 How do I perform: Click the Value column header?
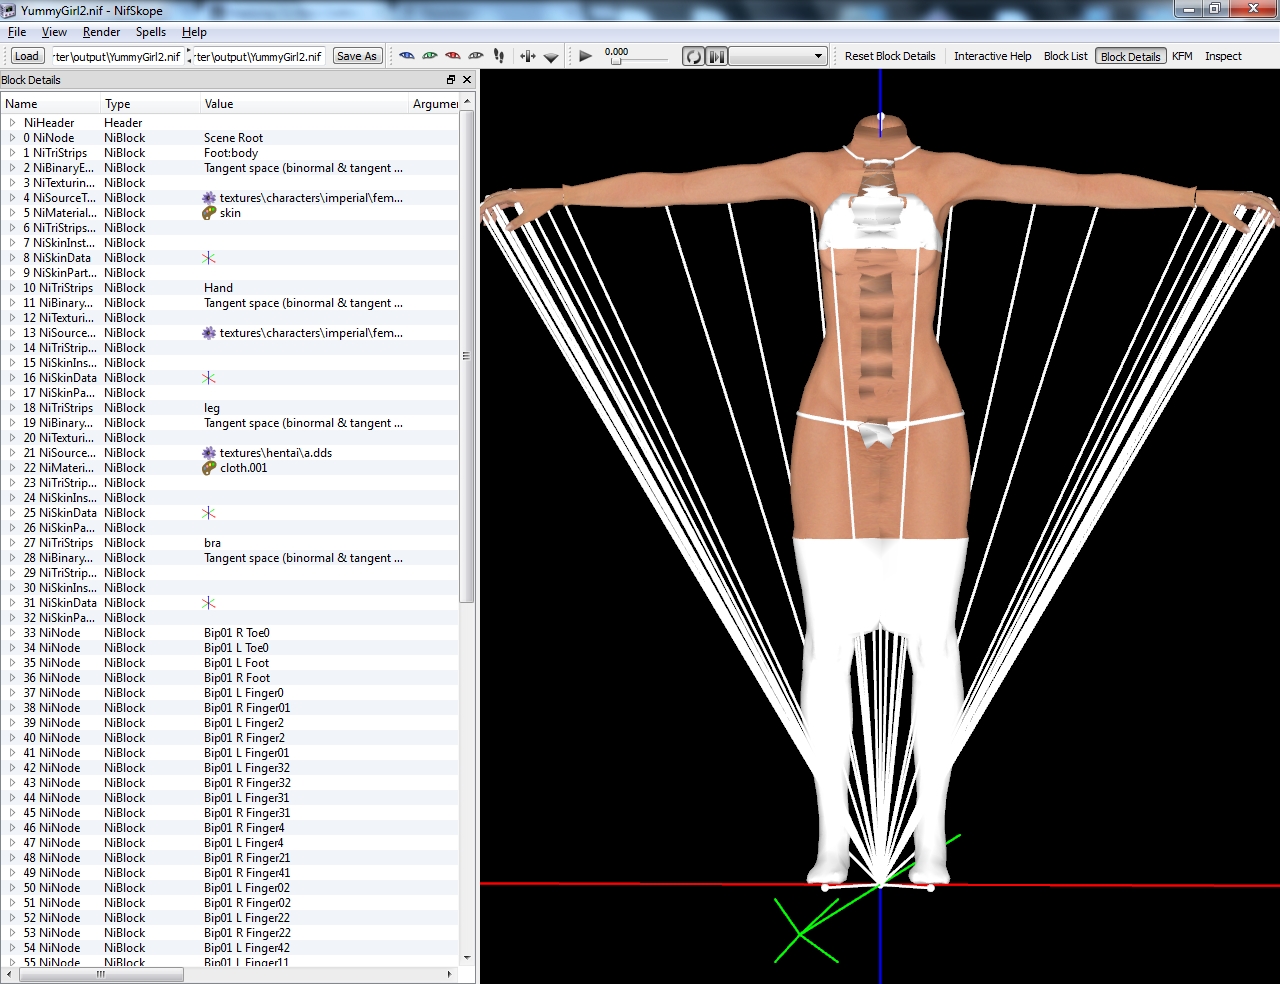(304, 104)
